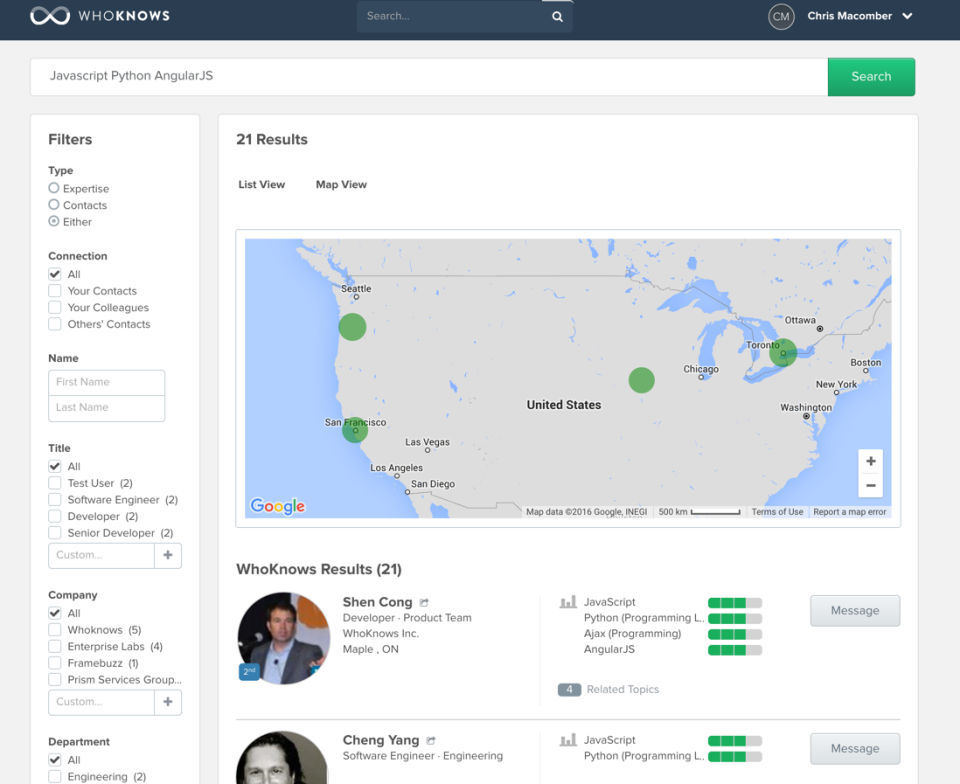Check the Engineering department filter
The width and height of the screenshot is (960, 784).
[54, 776]
